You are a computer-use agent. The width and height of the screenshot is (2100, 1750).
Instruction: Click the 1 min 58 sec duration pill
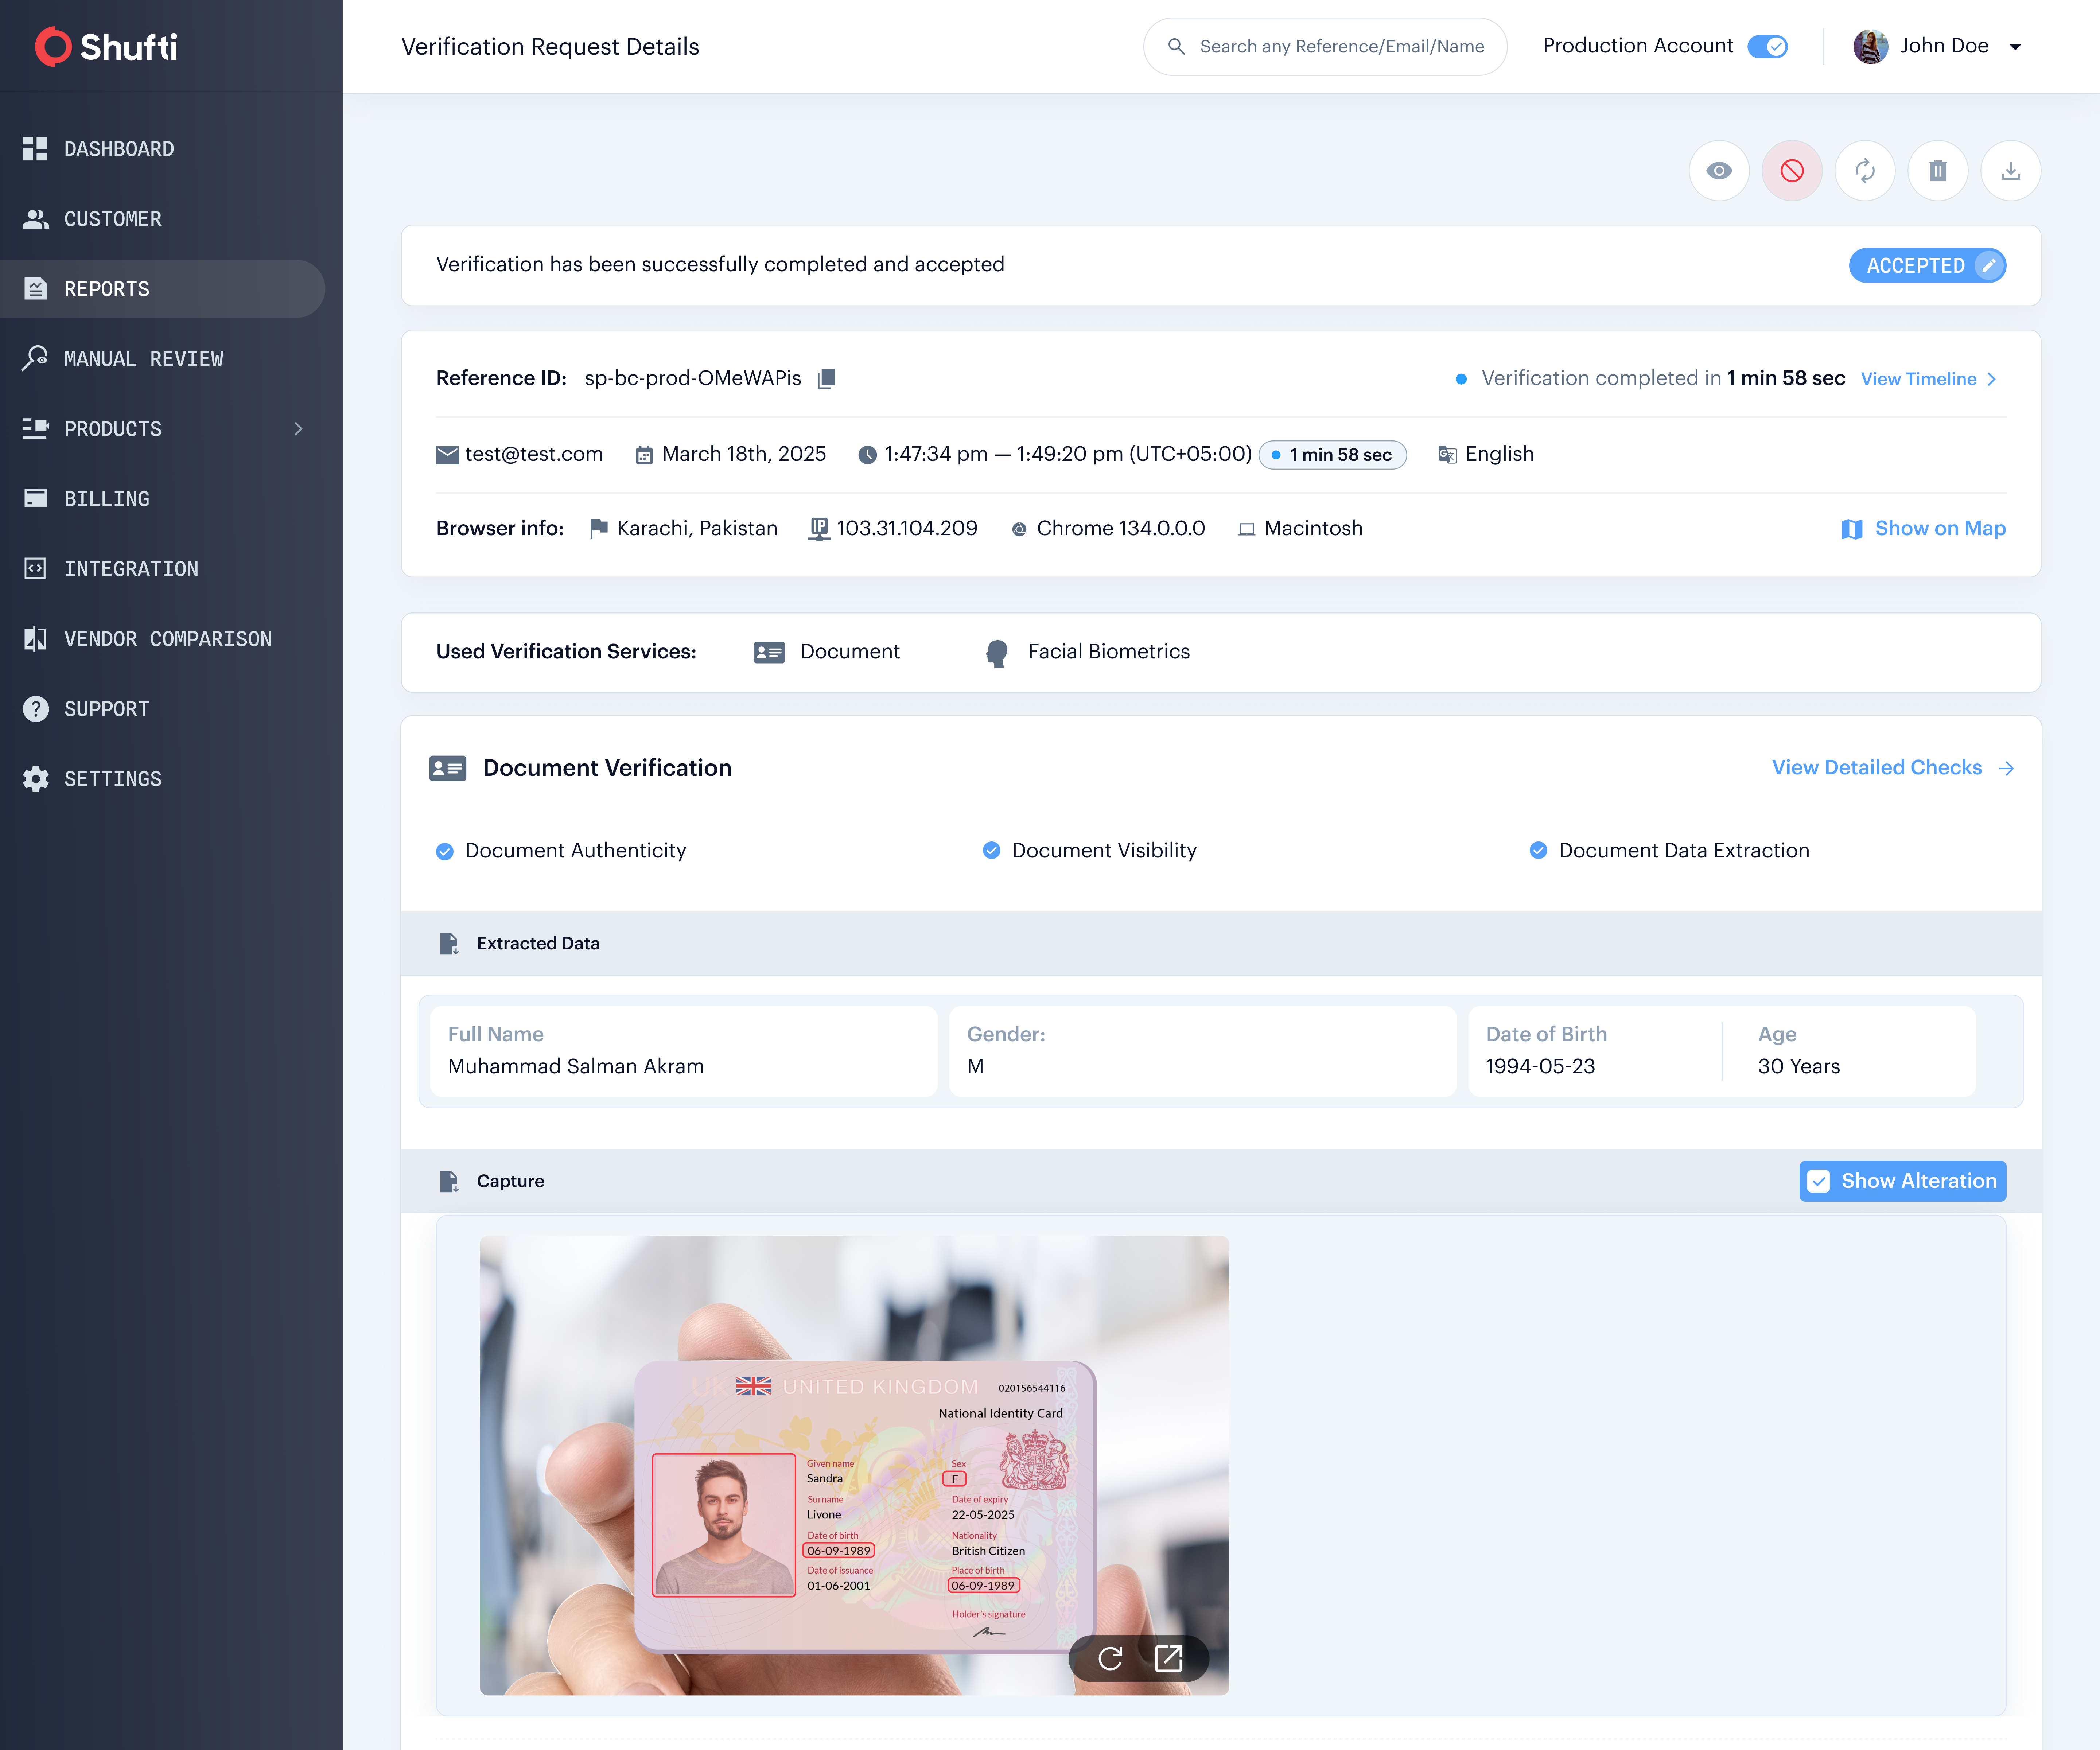point(1333,455)
